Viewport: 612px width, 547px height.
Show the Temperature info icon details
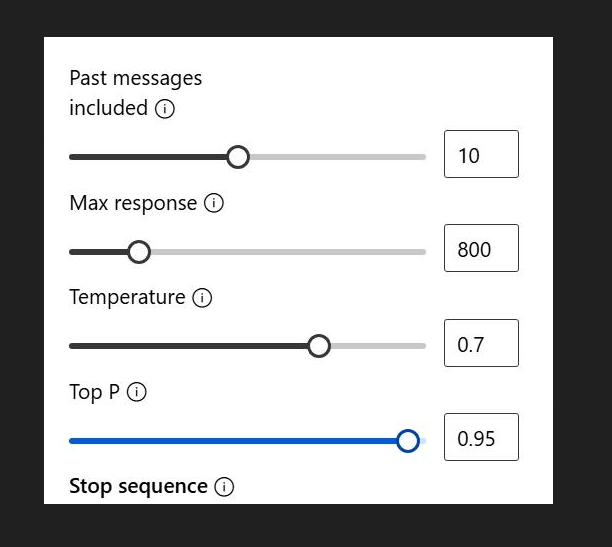point(202,298)
